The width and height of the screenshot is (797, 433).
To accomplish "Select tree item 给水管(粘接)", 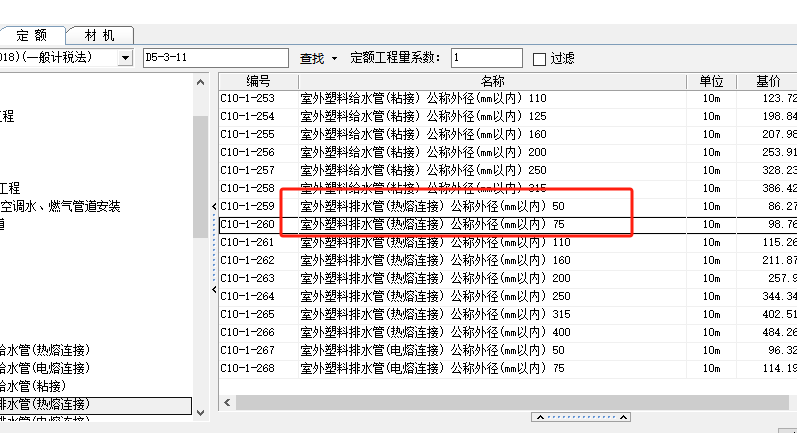I will 33,386.
